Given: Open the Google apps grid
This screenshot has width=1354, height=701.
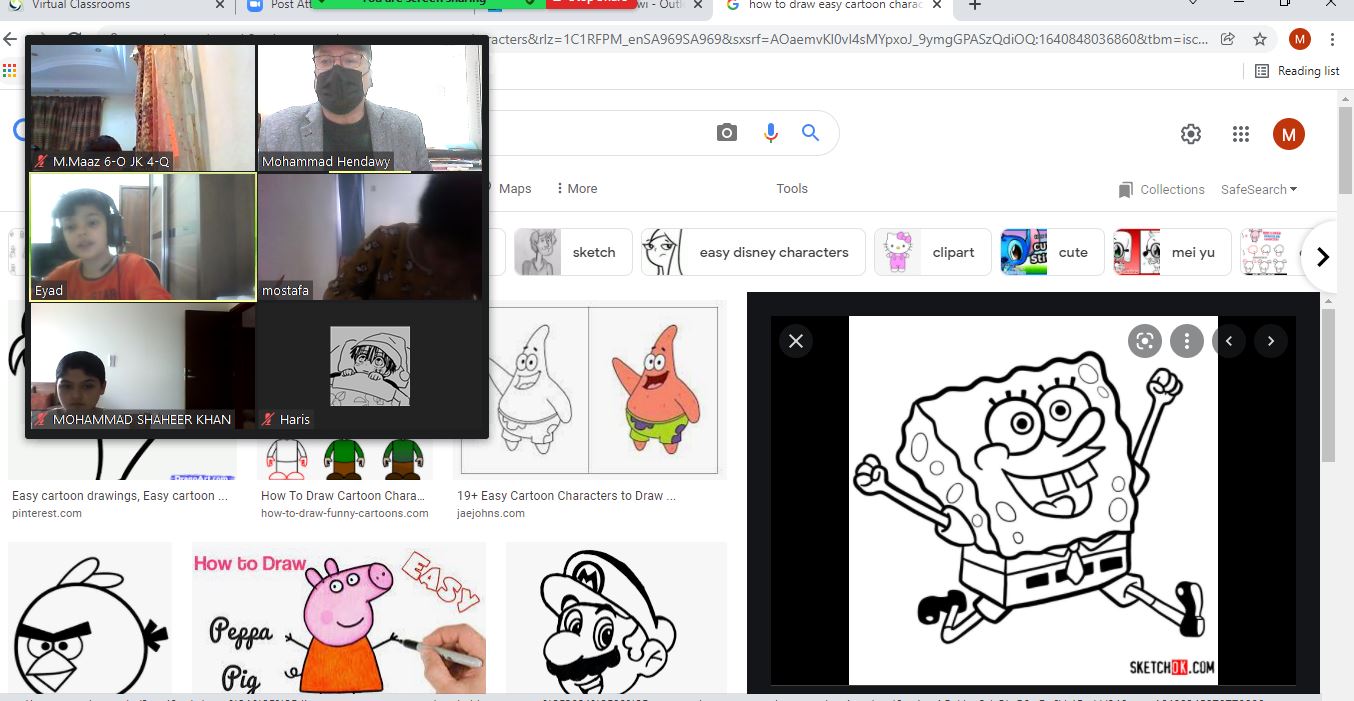Looking at the screenshot, I should (1241, 134).
